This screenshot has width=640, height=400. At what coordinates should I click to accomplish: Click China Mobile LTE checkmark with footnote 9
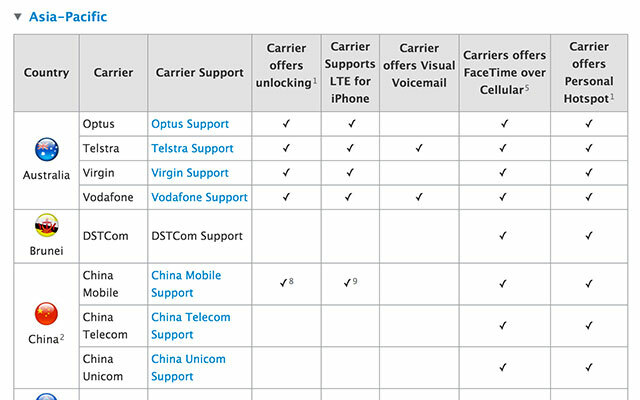click(x=347, y=283)
